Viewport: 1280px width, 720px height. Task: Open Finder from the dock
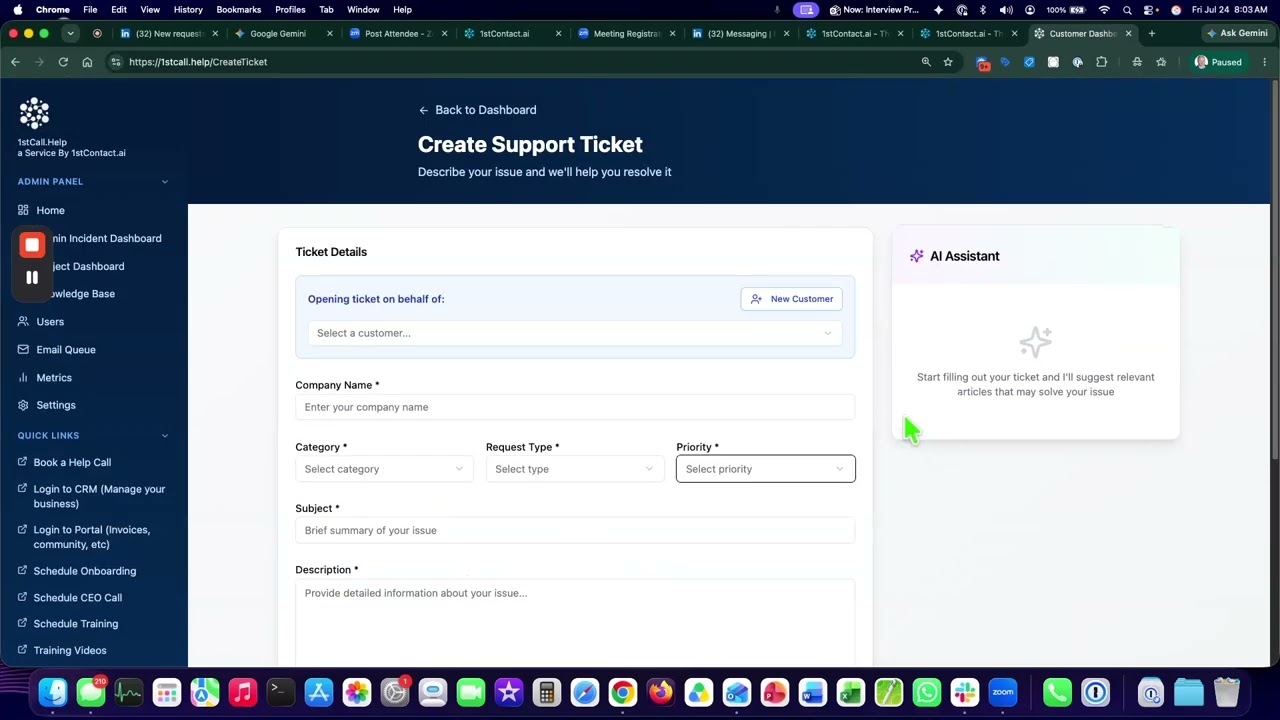[53, 692]
